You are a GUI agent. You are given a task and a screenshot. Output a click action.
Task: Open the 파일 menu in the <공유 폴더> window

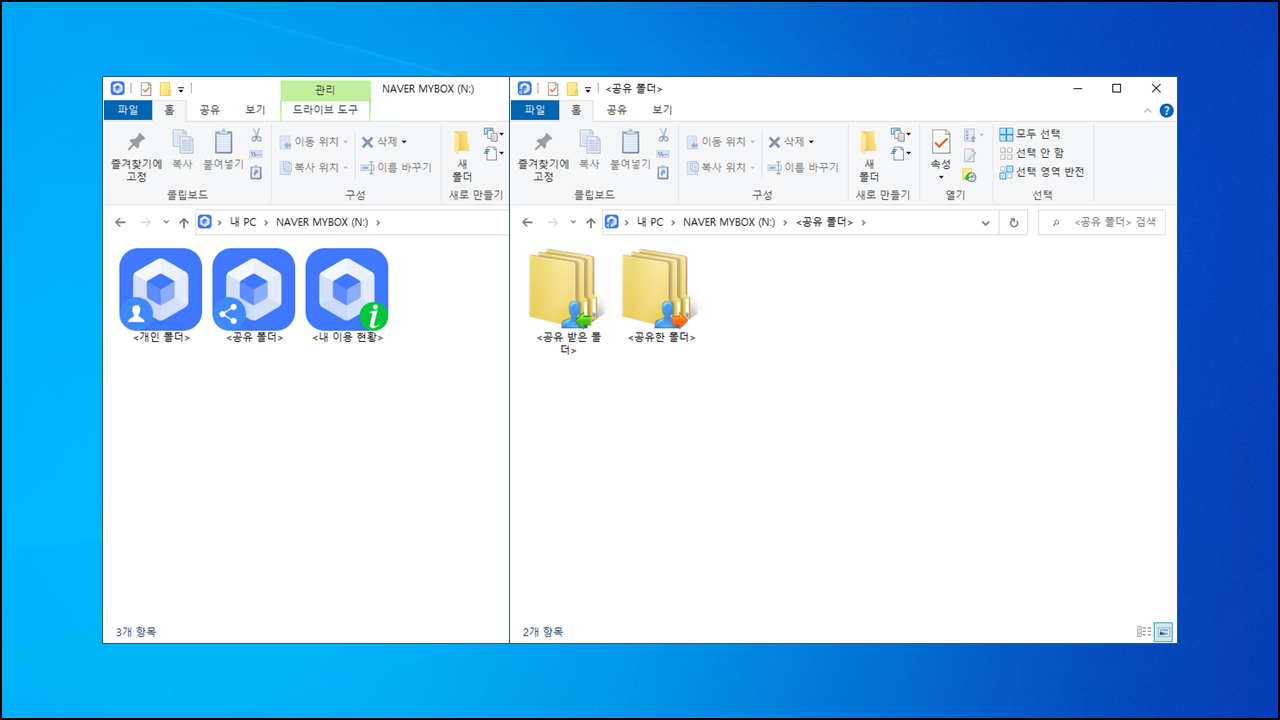point(535,110)
